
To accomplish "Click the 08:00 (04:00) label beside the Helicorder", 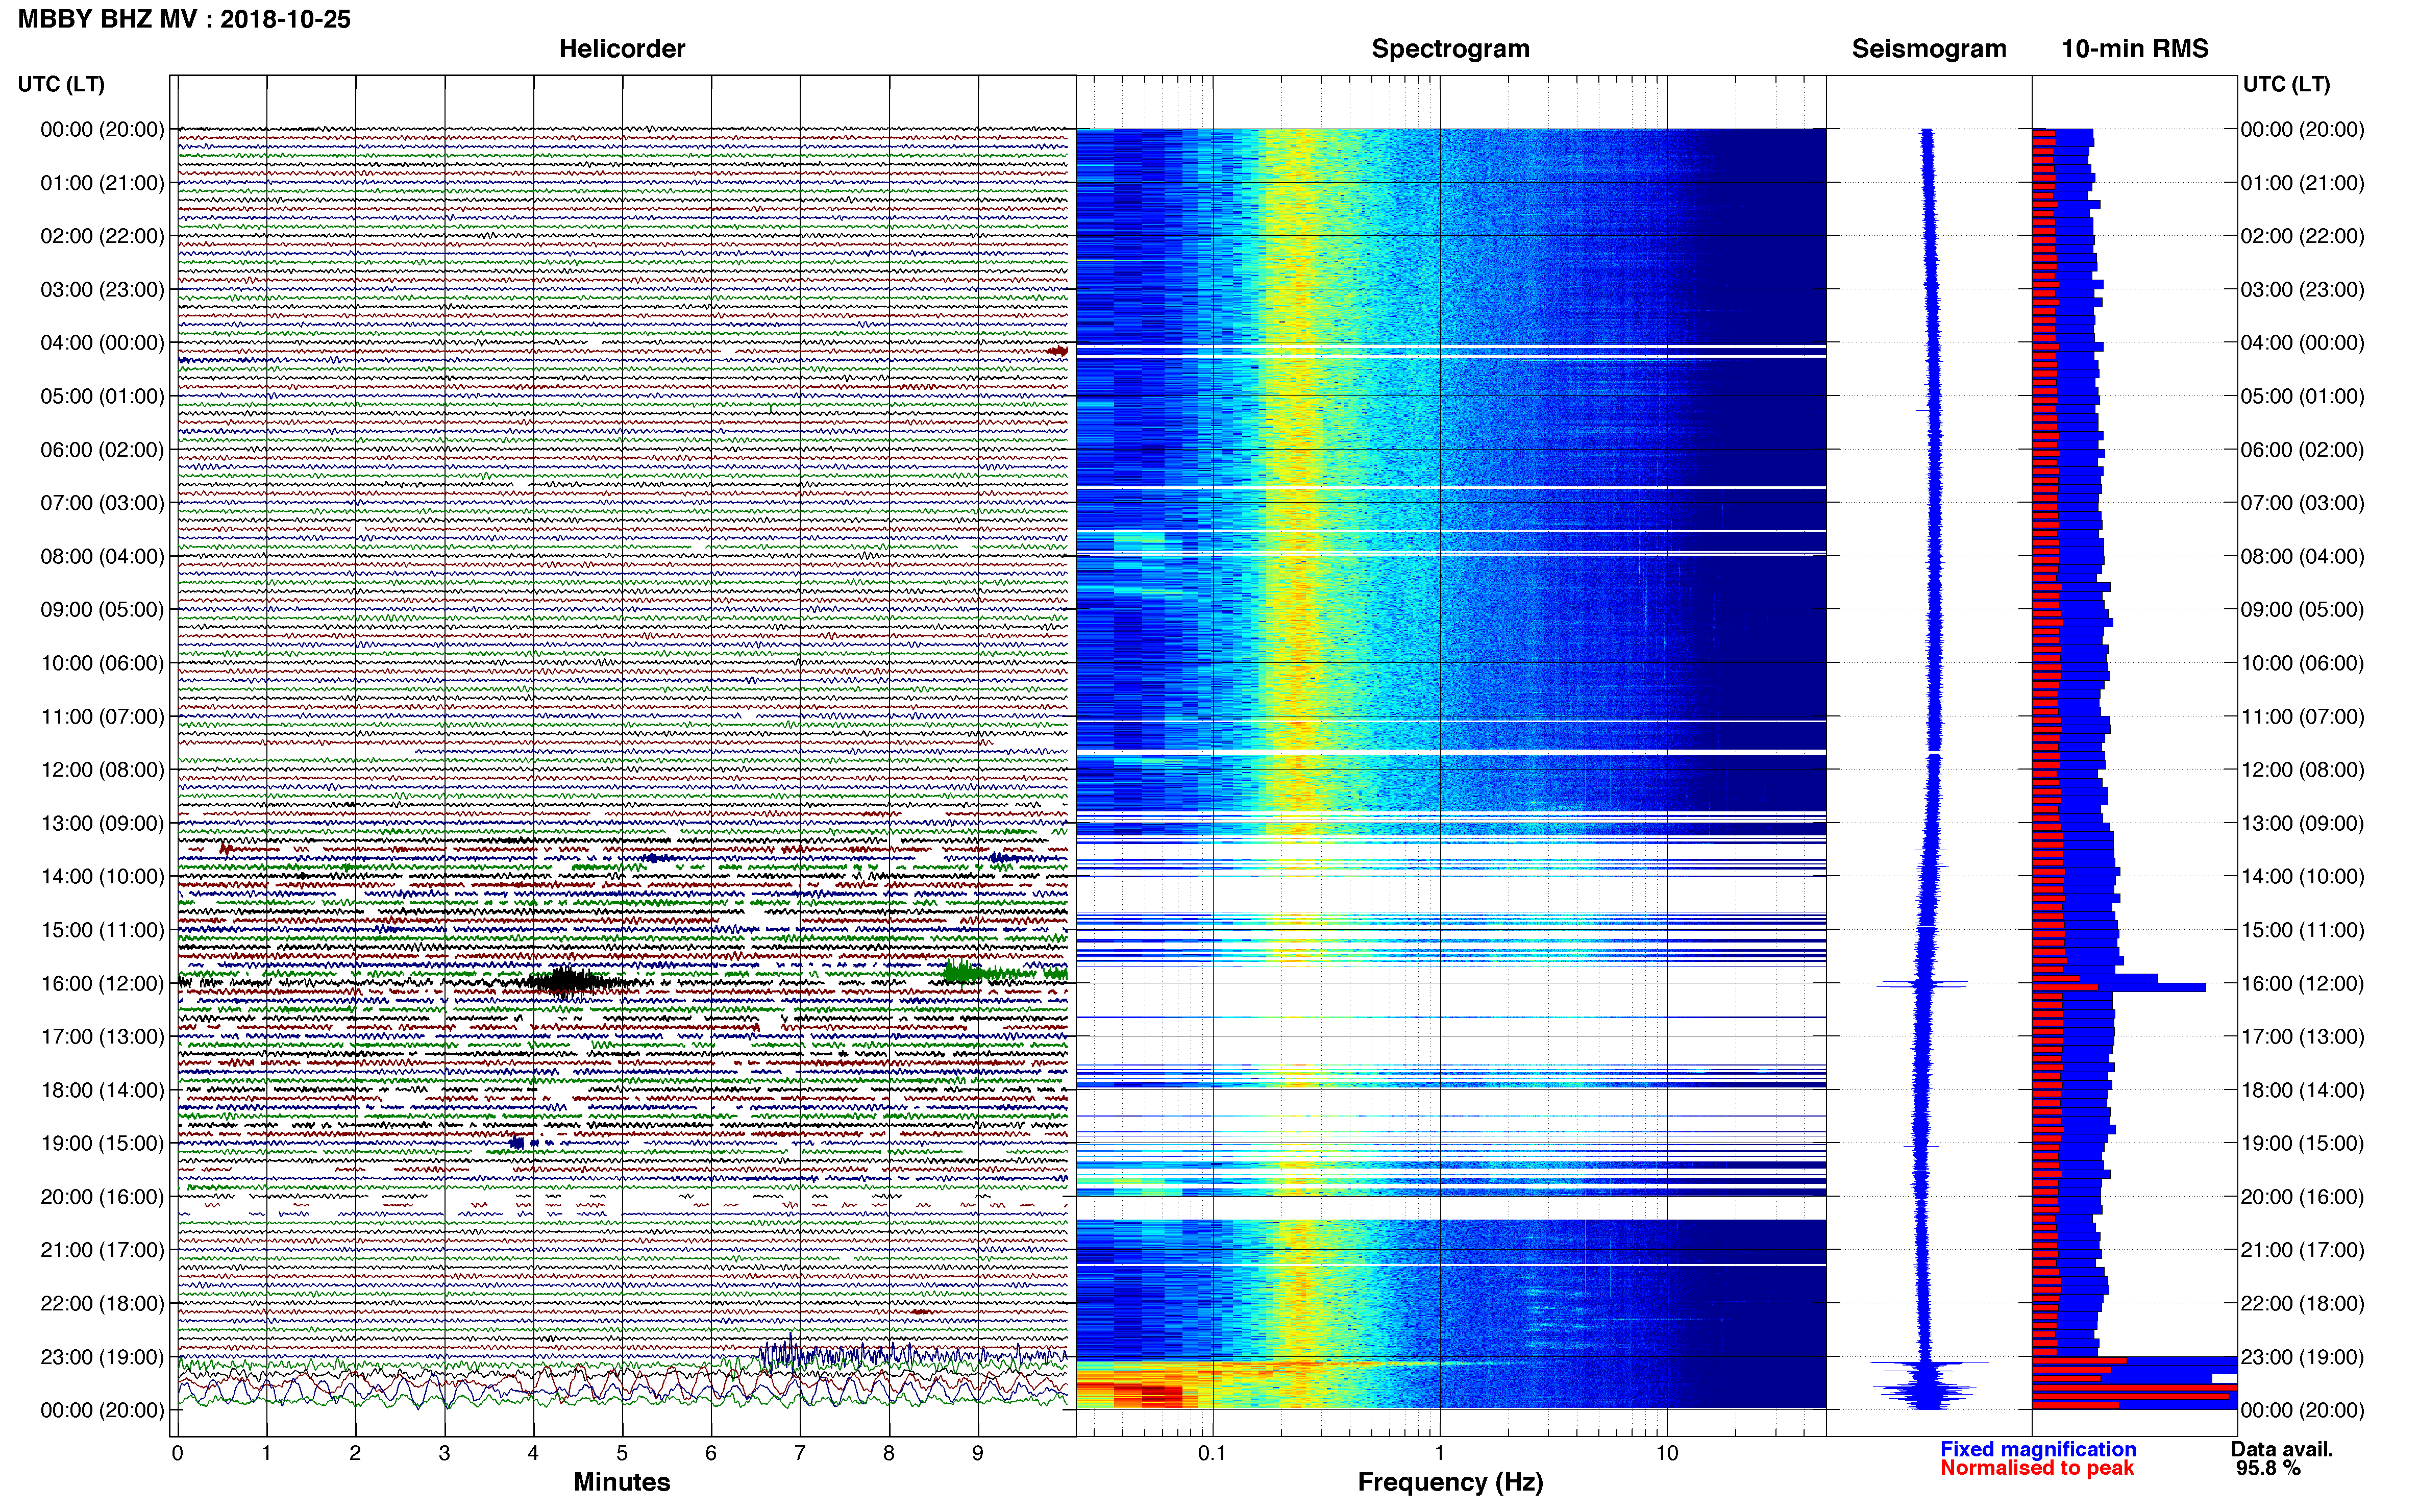I will [102, 556].
